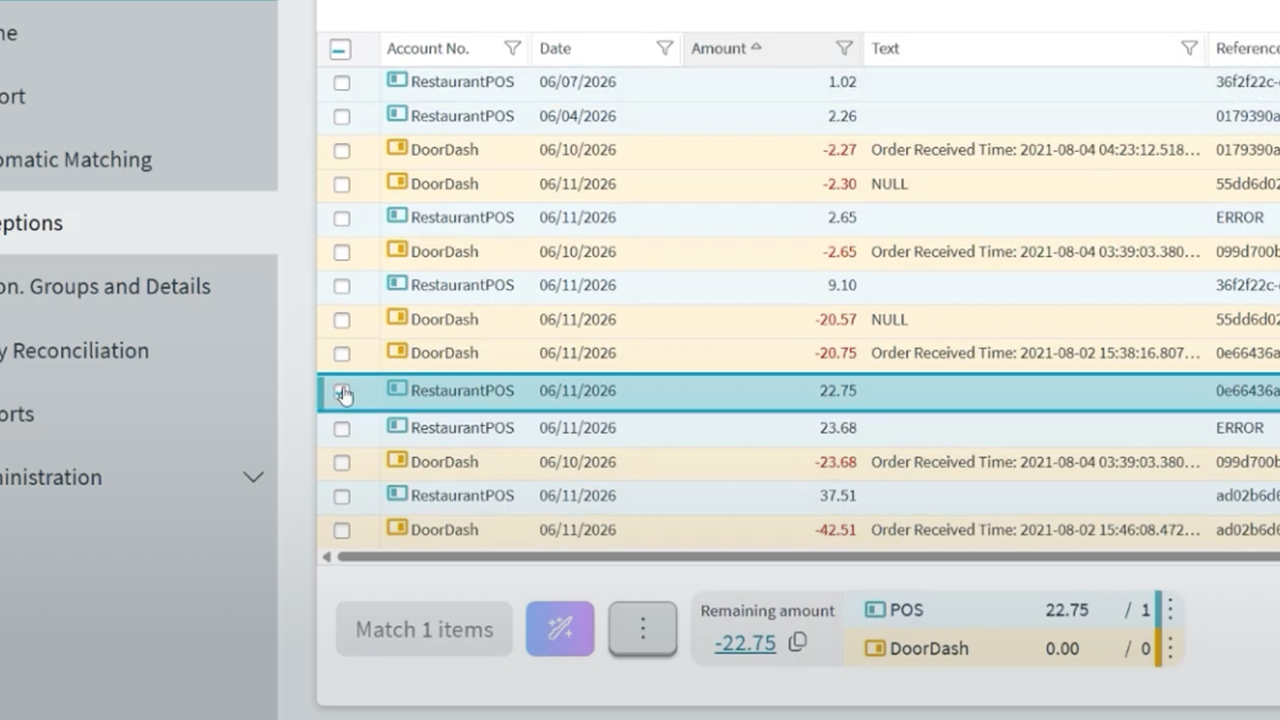Click the RestaurantPOS icon in 1.02 row
Image resolution: width=1280 pixels, height=720 pixels.
point(397,80)
